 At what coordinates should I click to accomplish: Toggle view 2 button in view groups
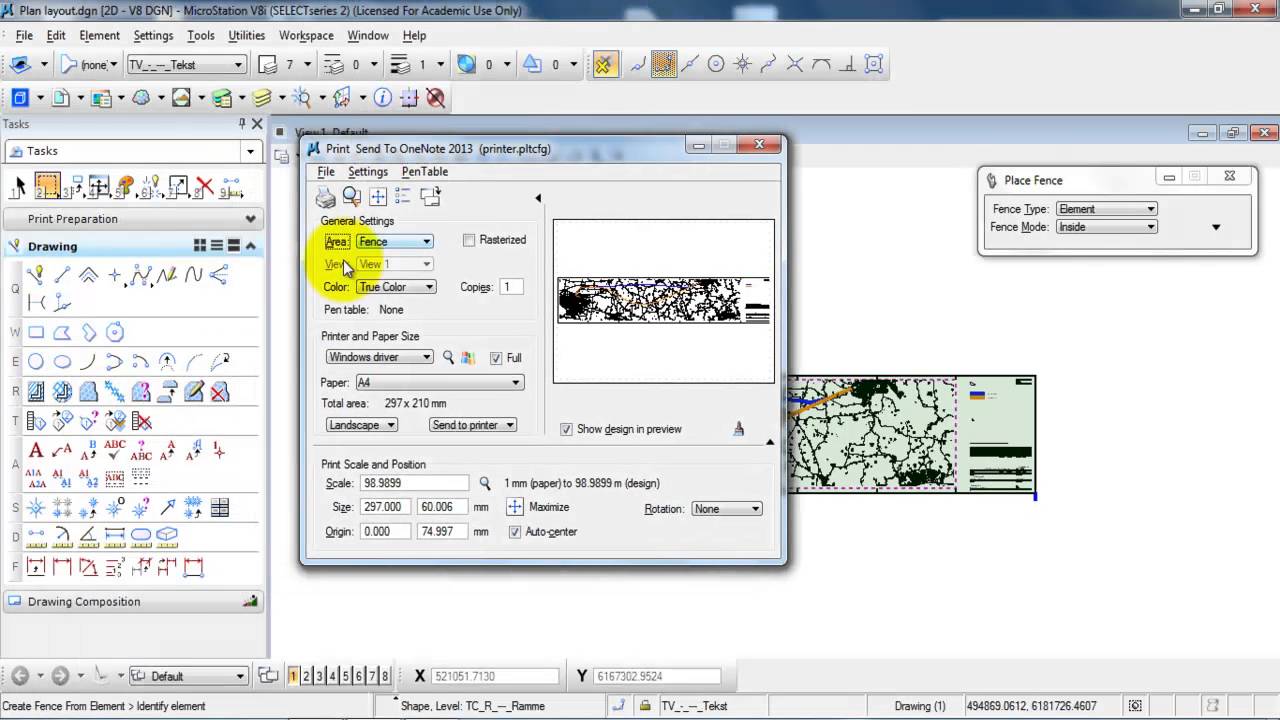pyautogui.click(x=306, y=676)
